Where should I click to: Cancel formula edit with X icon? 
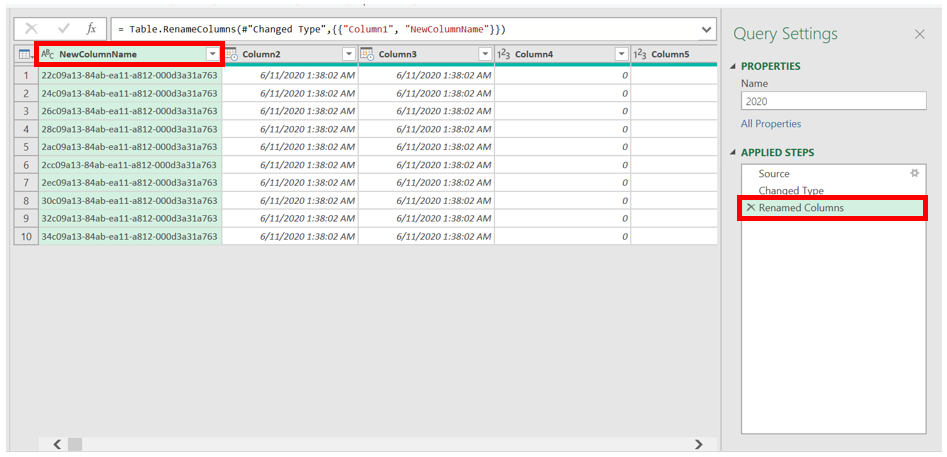pos(31,28)
